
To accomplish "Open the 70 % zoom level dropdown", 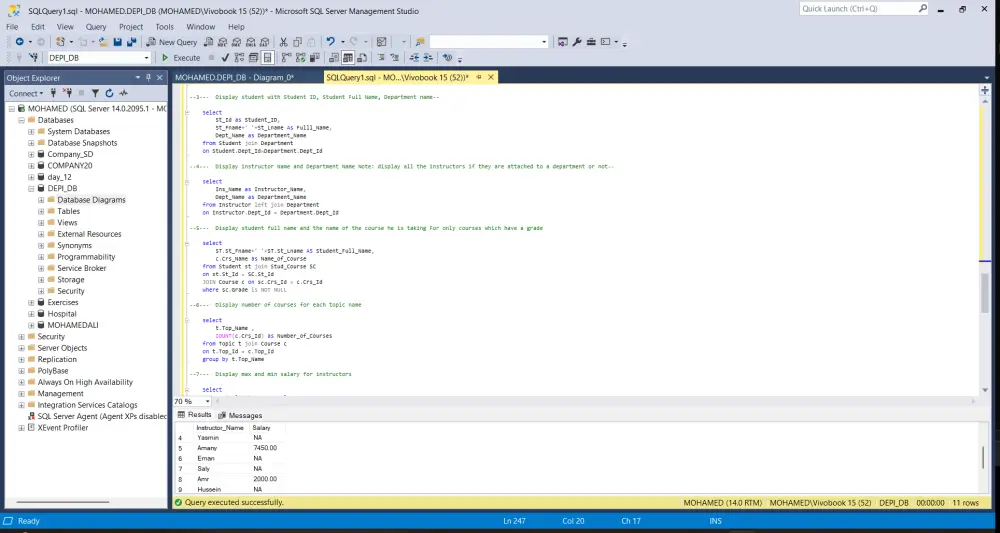I will click(x=207, y=402).
